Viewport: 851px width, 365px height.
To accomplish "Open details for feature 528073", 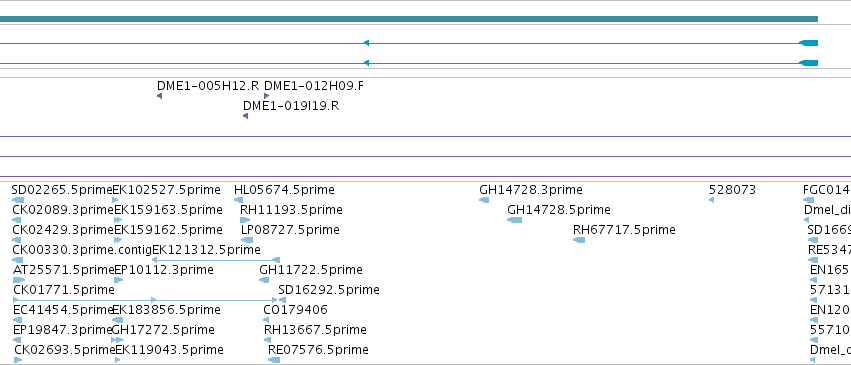I will 732,190.
